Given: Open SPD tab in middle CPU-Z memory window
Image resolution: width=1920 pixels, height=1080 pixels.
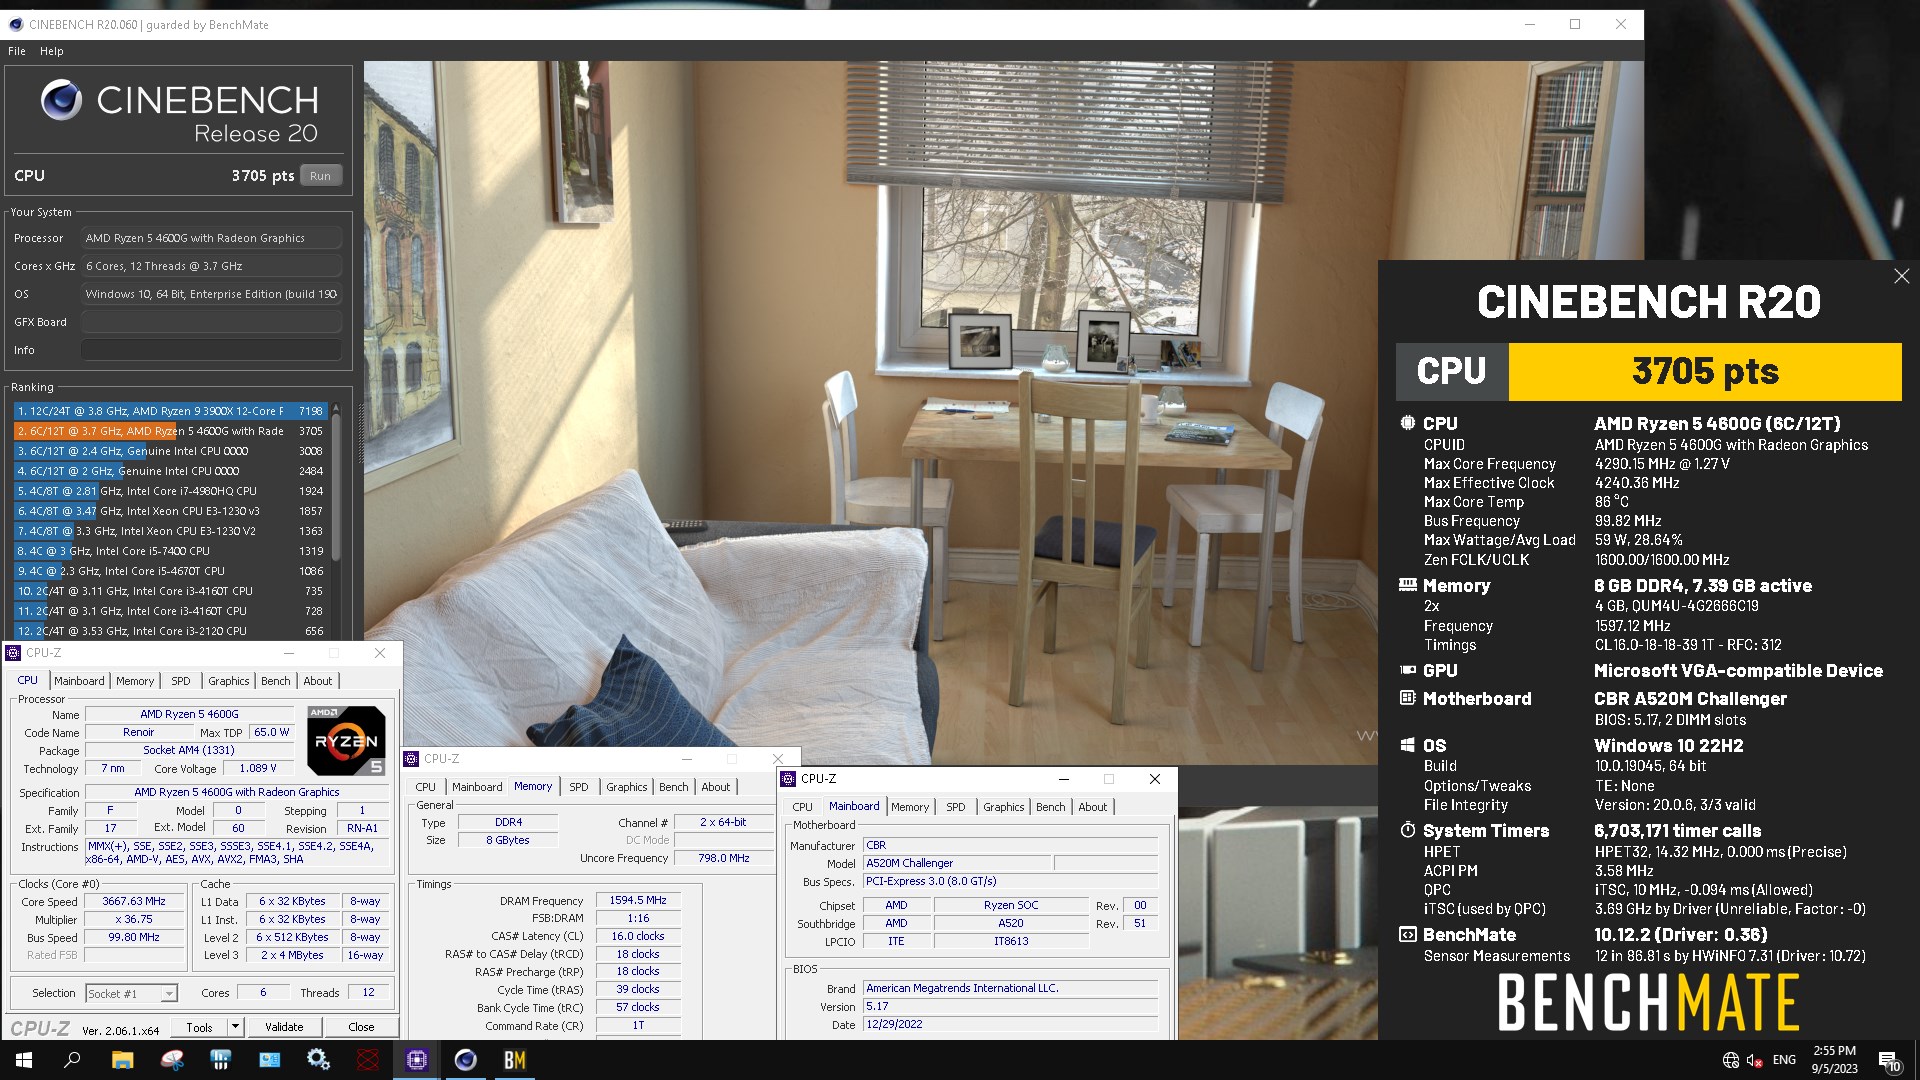Looking at the screenshot, I should (578, 787).
